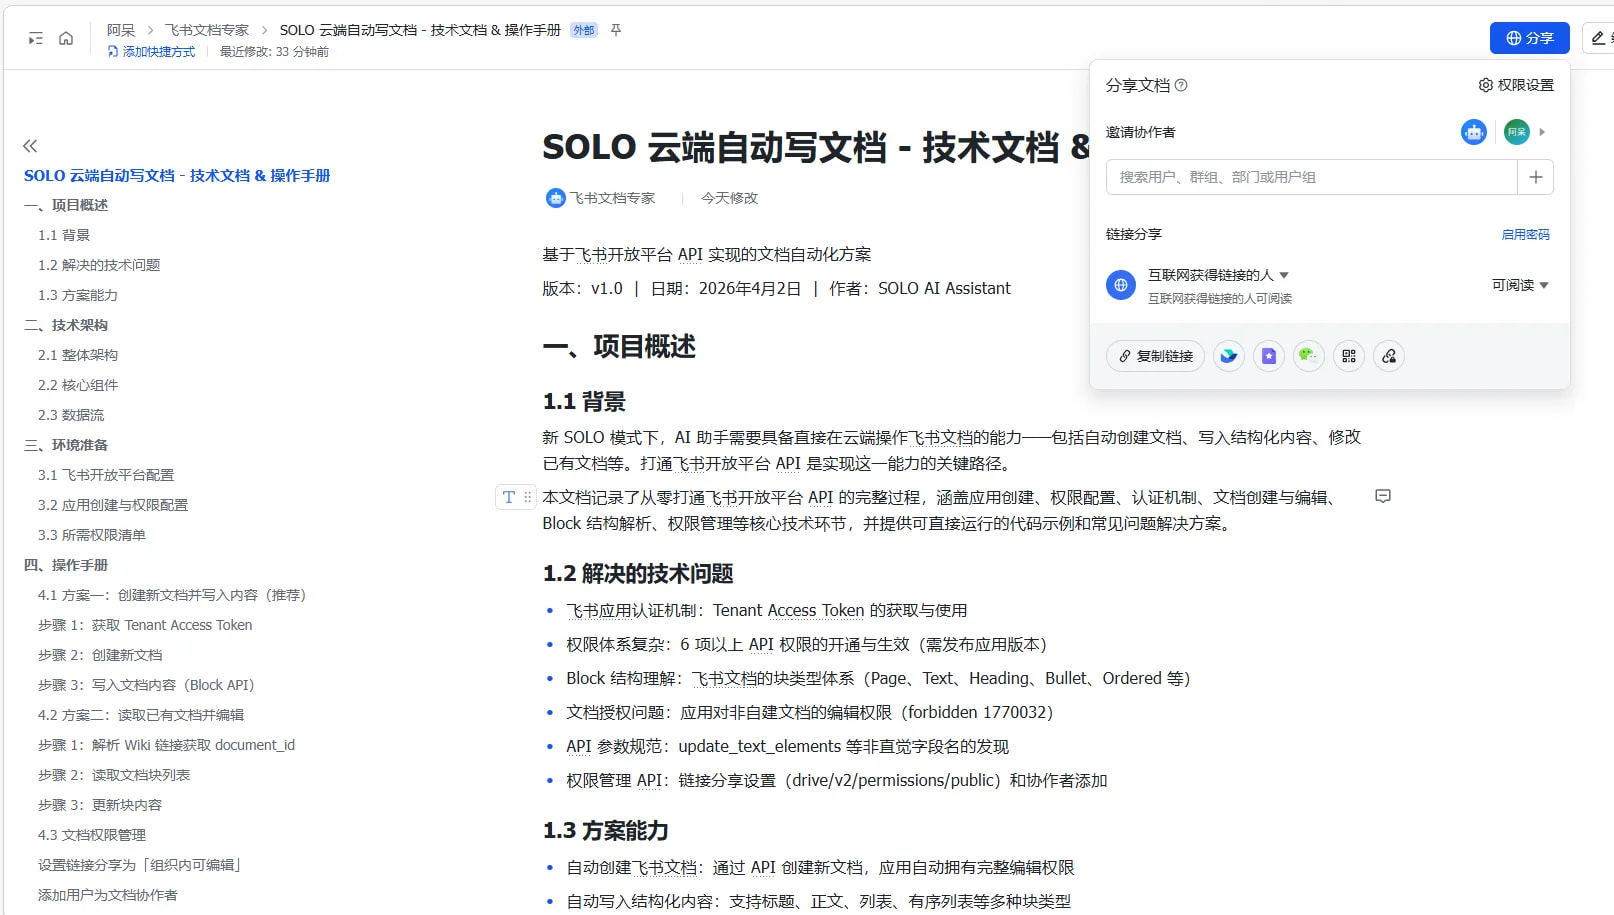Open 权限设置 in the share panel

coord(1516,85)
